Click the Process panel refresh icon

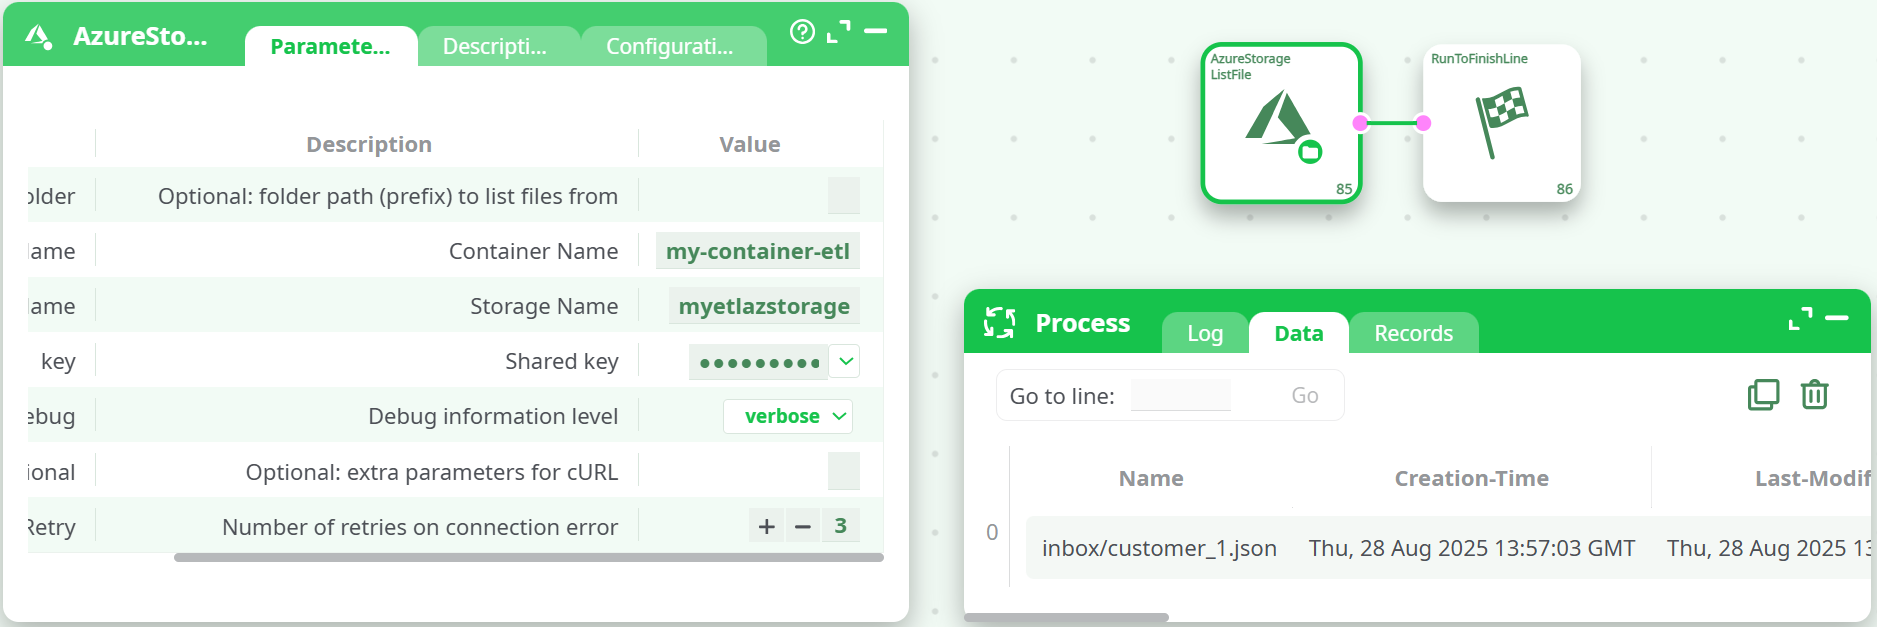click(999, 323)
